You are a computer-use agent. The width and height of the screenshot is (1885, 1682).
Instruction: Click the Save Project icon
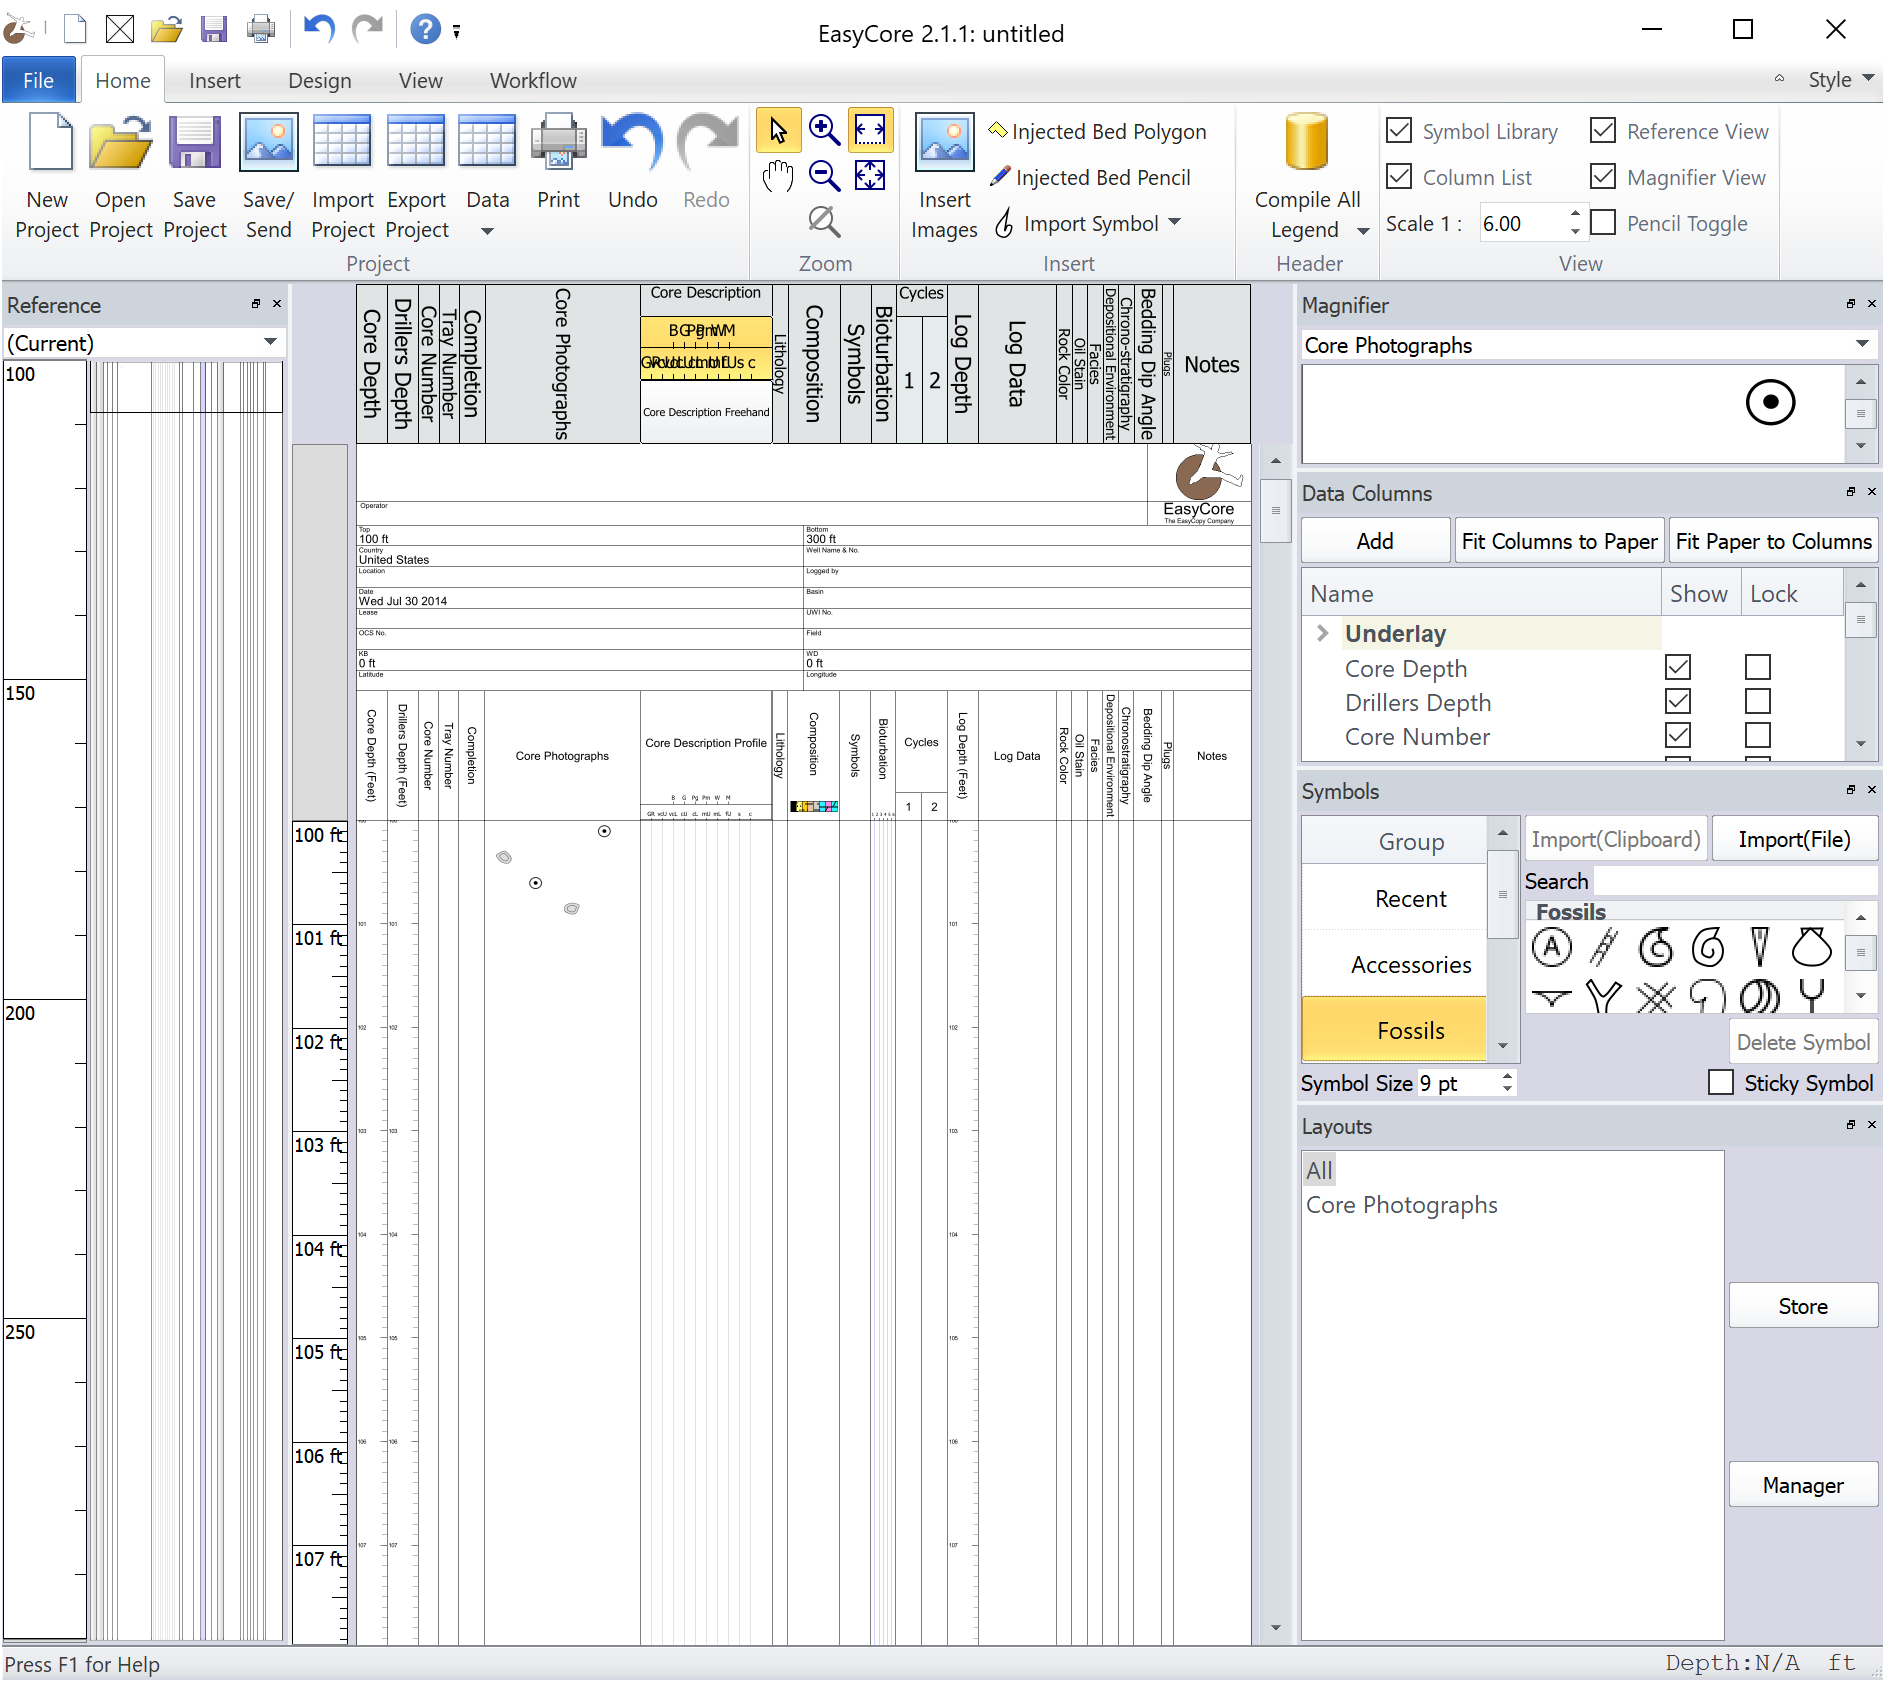[x=194, y=143]
